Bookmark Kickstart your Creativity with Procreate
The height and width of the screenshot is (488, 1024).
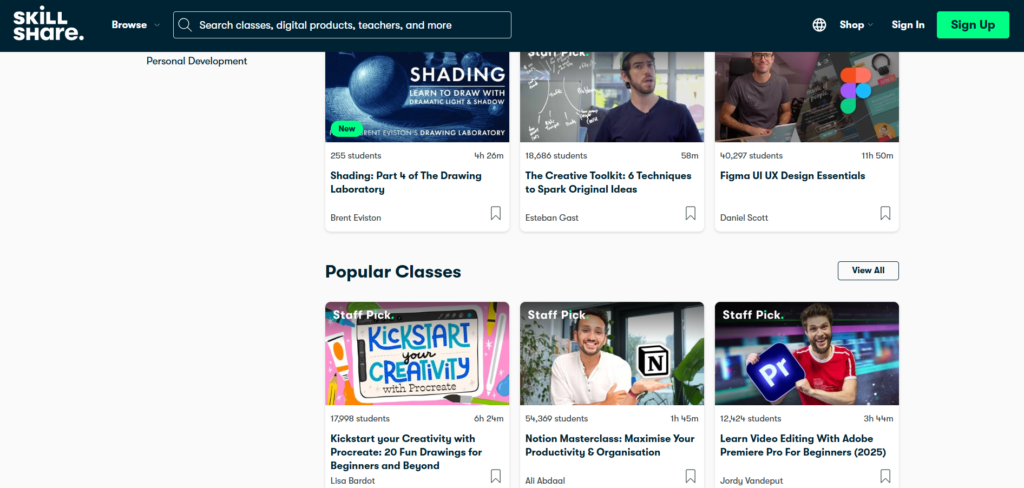click(x=496, y=476)
